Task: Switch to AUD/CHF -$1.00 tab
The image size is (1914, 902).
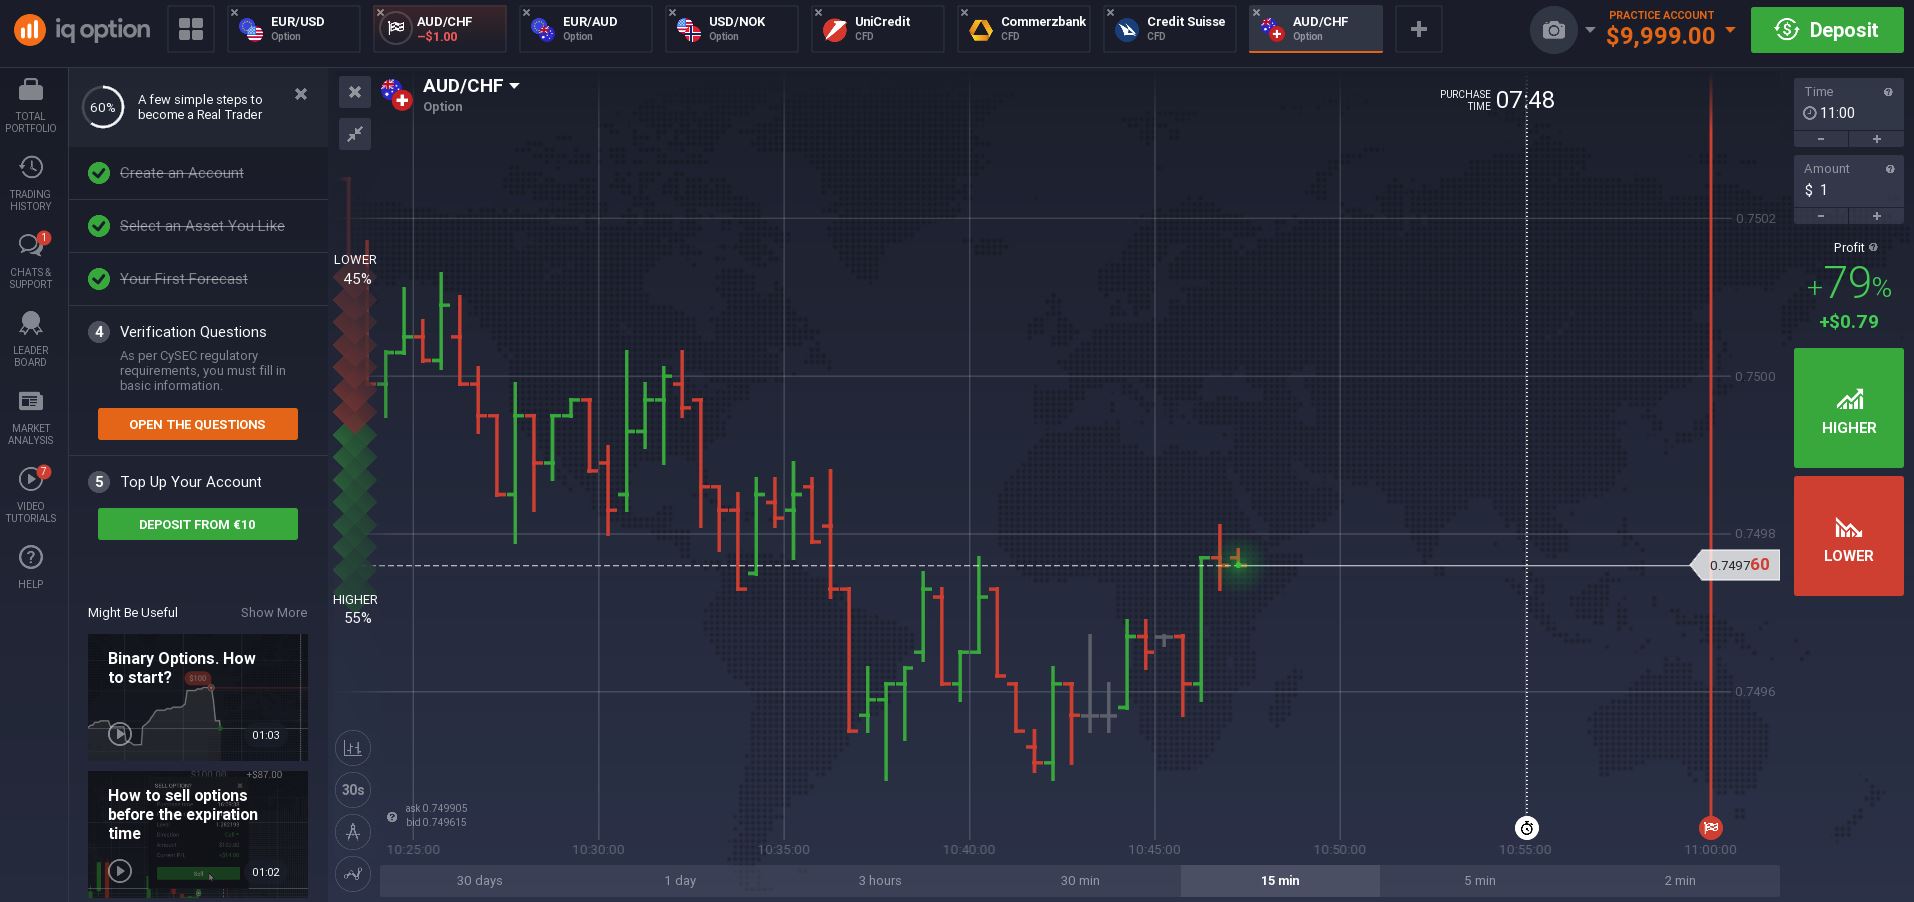Action: (x=440, y=29)
